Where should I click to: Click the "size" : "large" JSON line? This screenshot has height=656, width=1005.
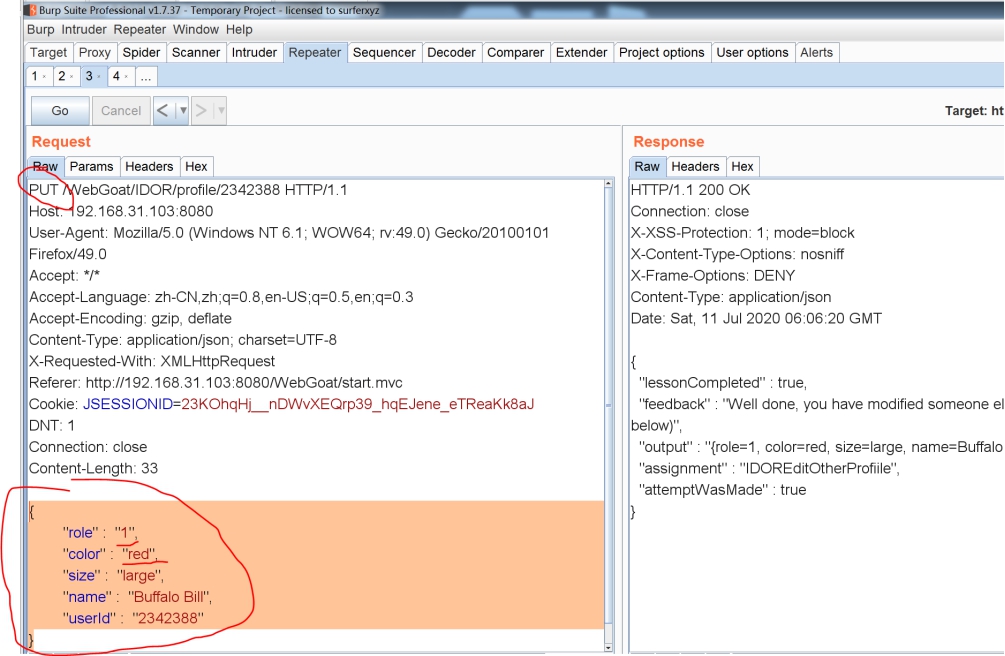113,576
